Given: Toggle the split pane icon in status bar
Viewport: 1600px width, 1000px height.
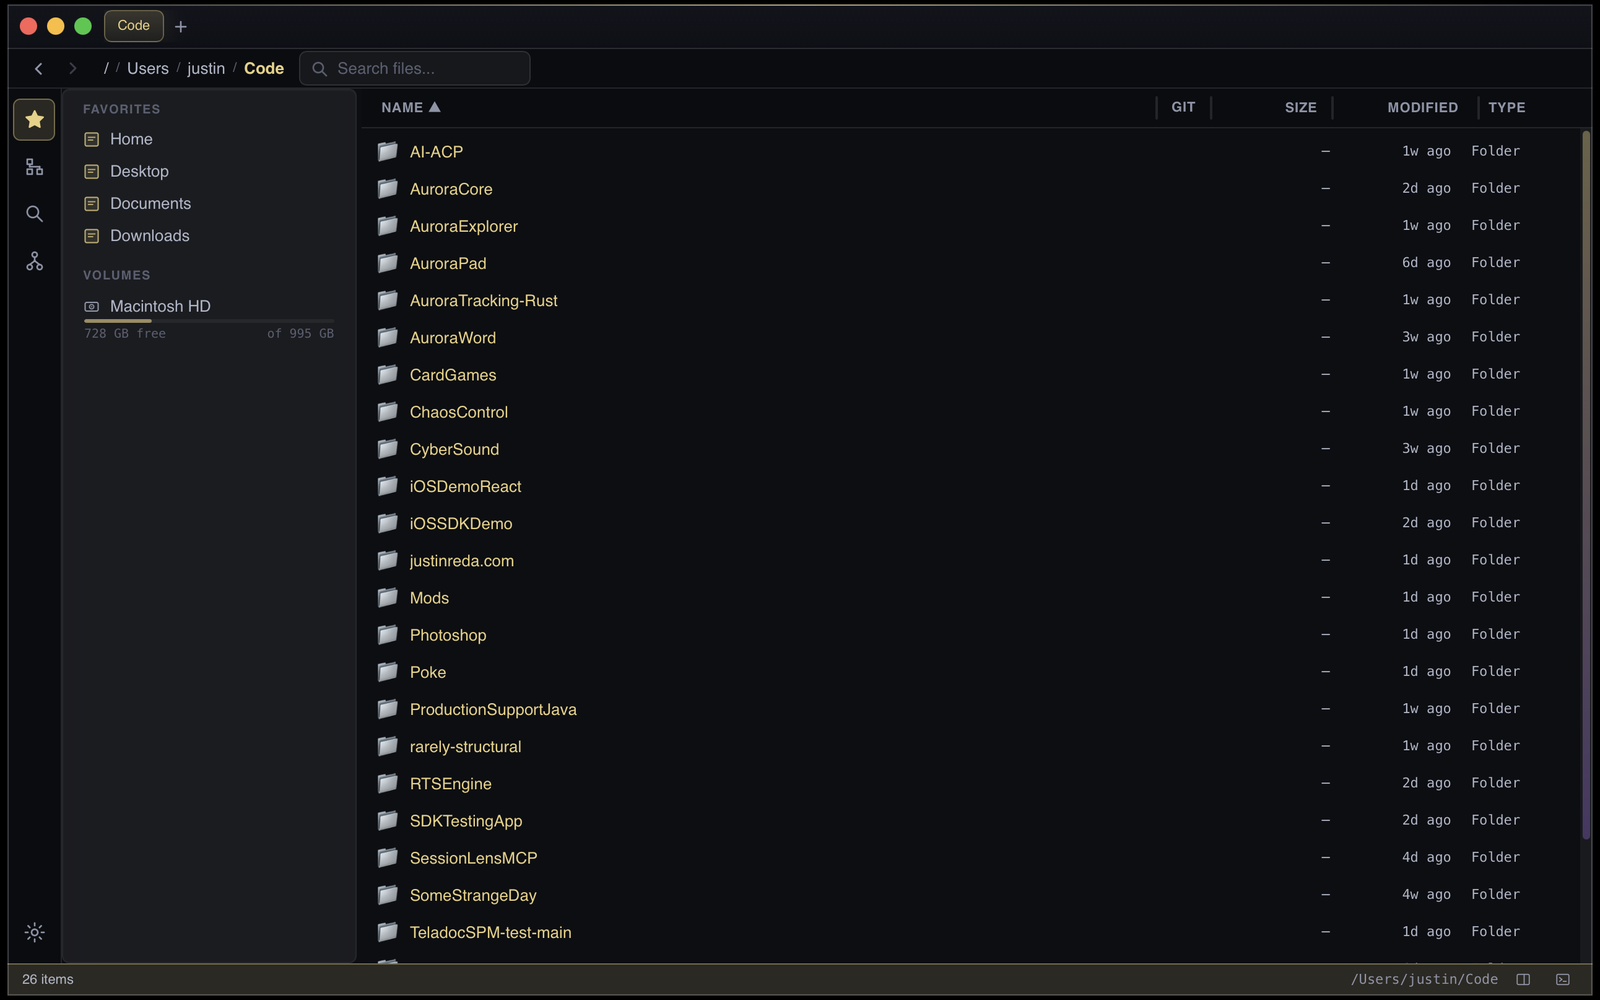Looking at the screenshot, I should tap(1523, 979).
